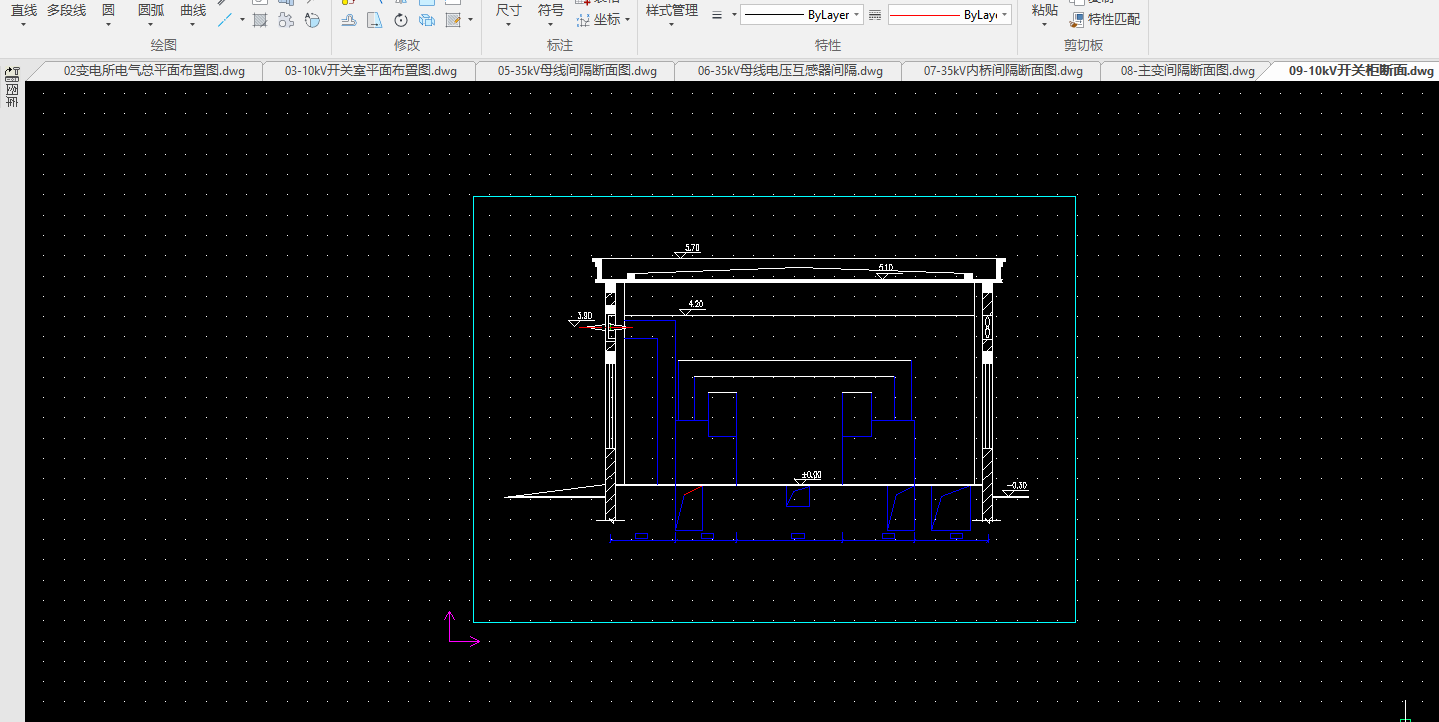Switch to 07-35kV内桥间隔断面图.dwg tab
Viewport: 1439px width, 722px height.
click(x=1003, y=71)
